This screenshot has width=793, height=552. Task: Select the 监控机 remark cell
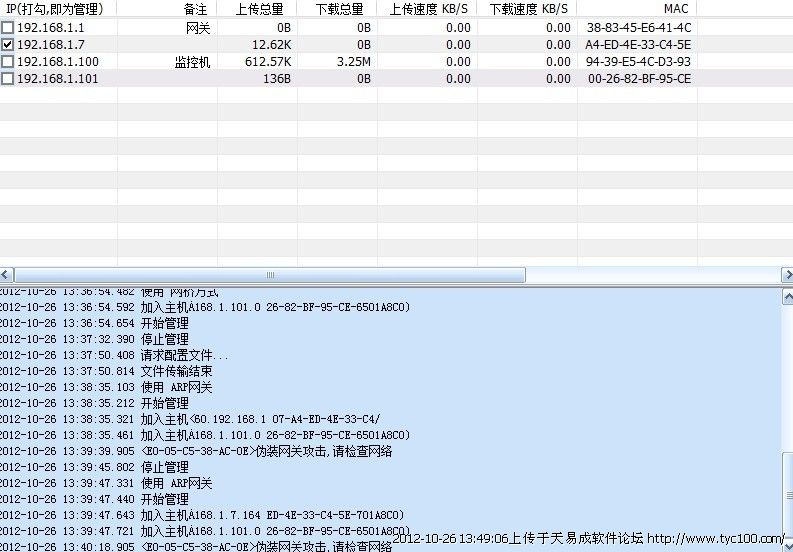click(x=192, y=62)
